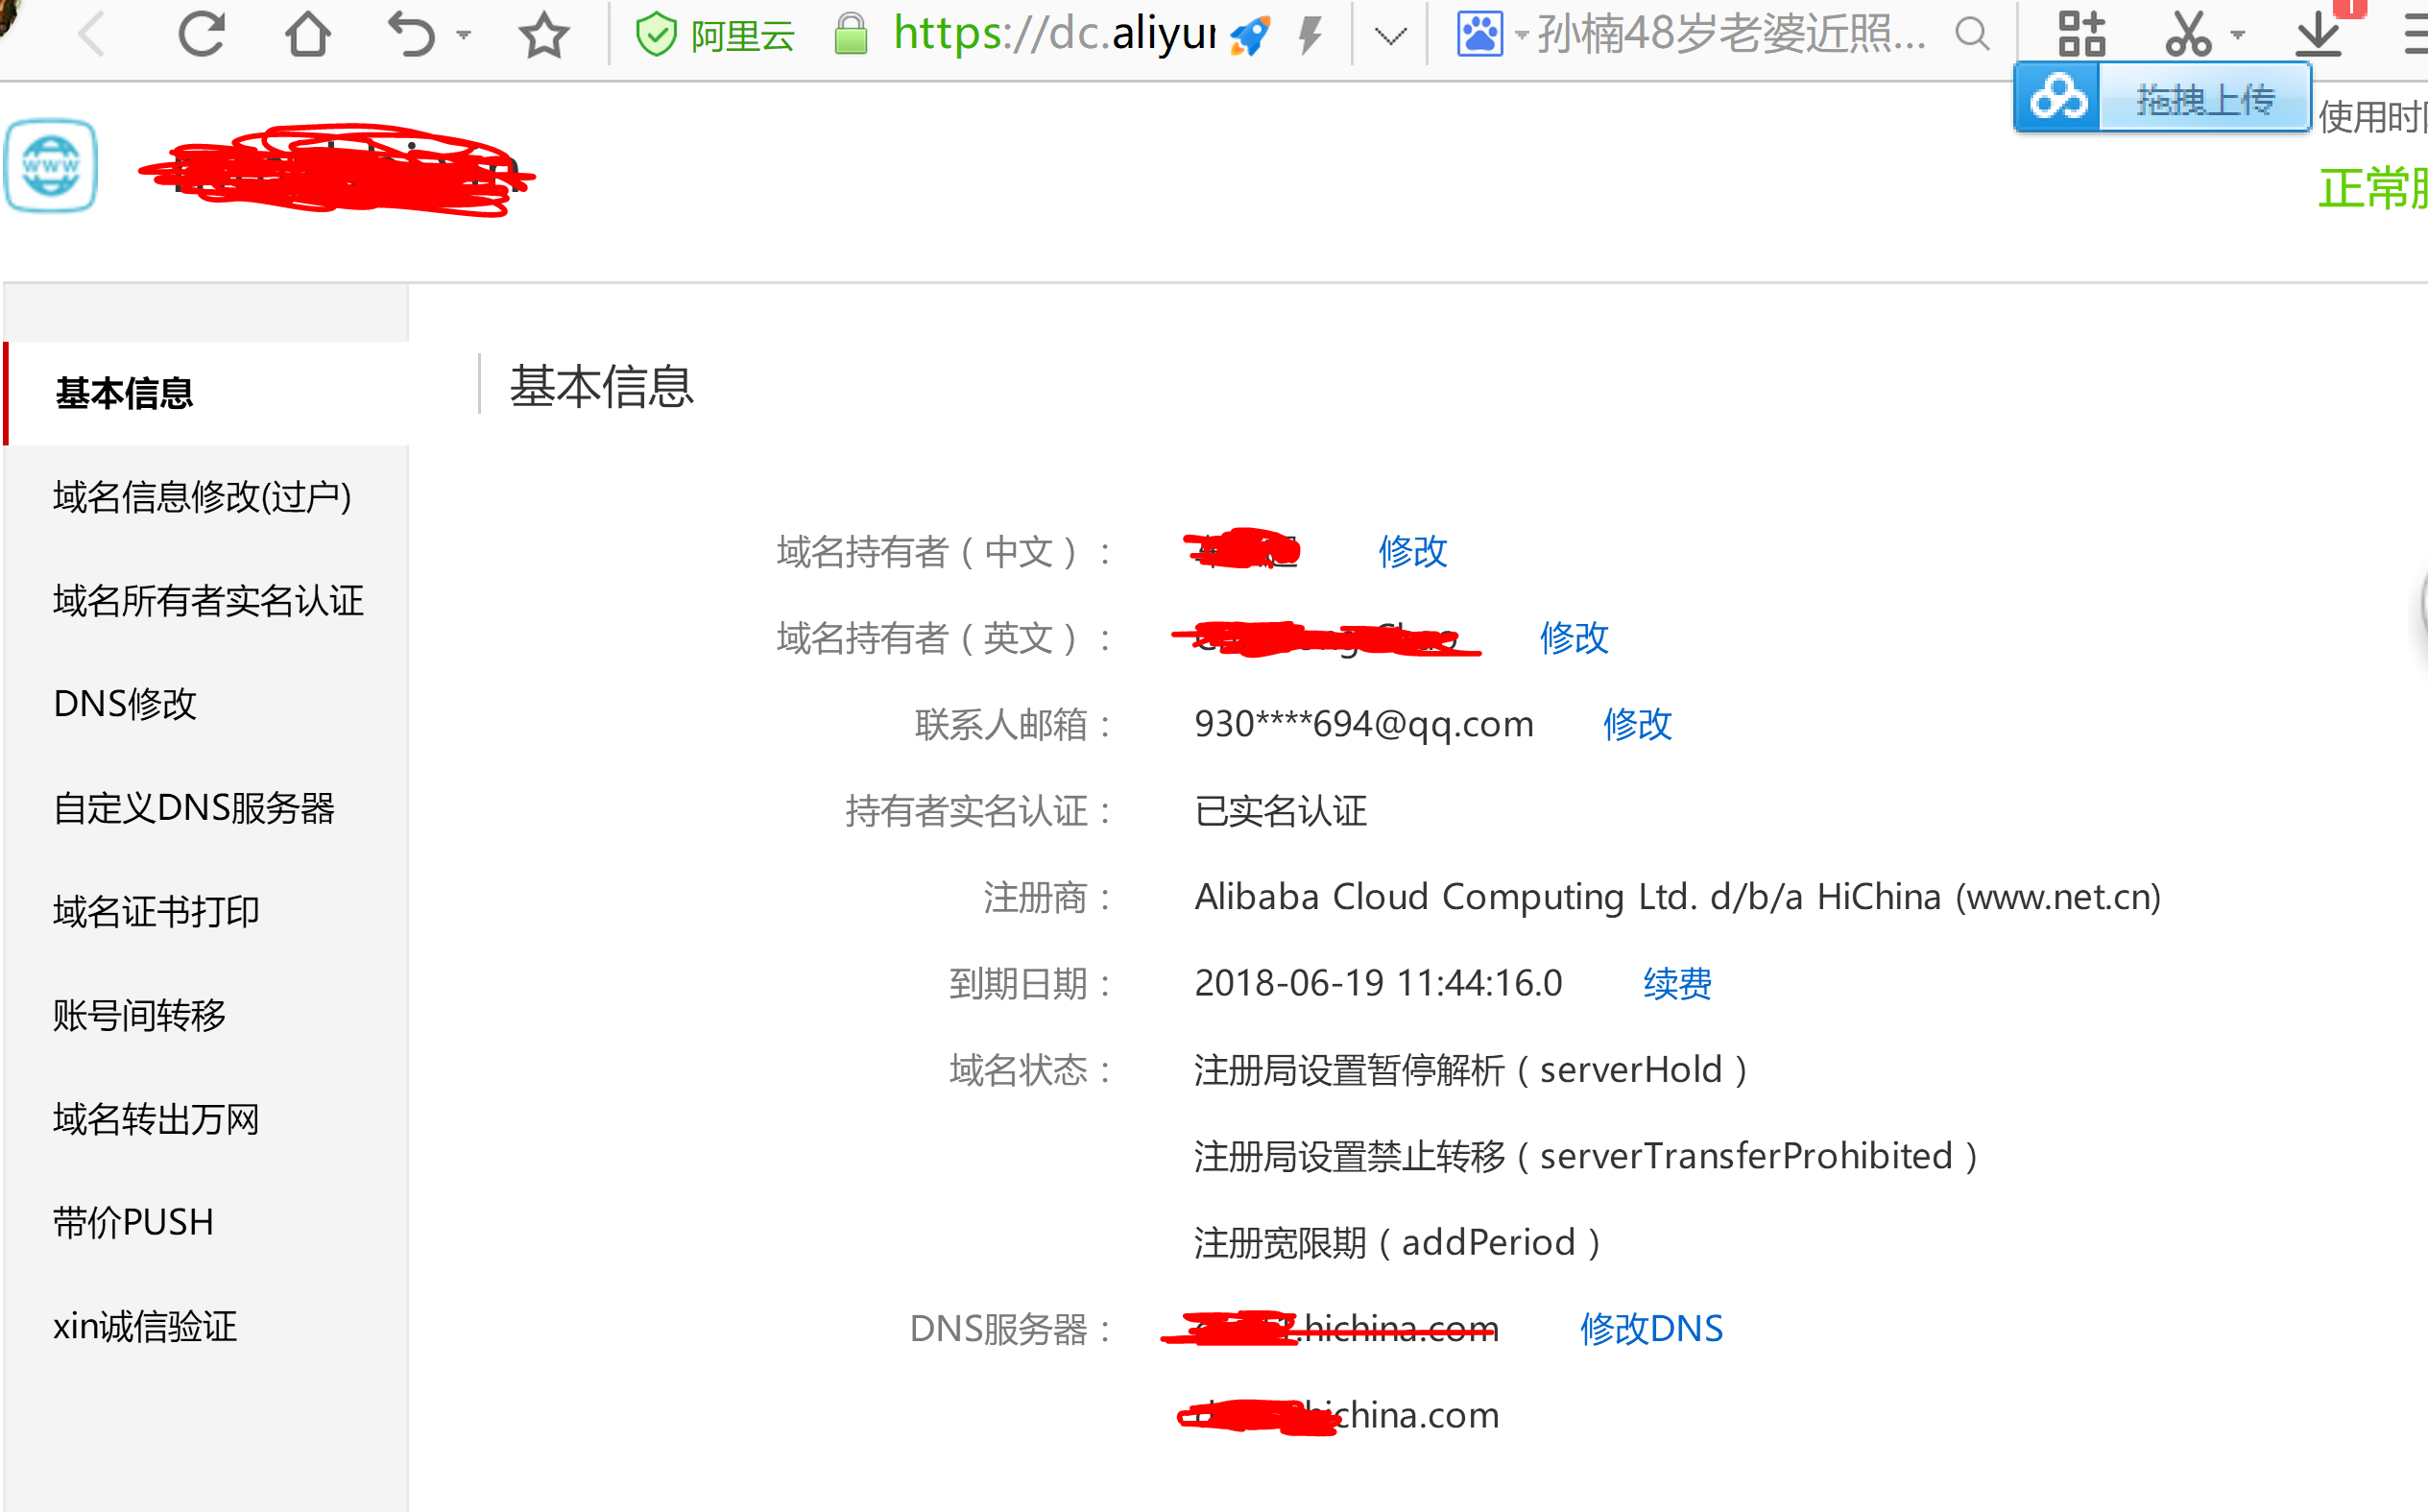Navigate back with the back arrow
The width and height of the screenshot is (2428, 1512).
tap(92, 33)
